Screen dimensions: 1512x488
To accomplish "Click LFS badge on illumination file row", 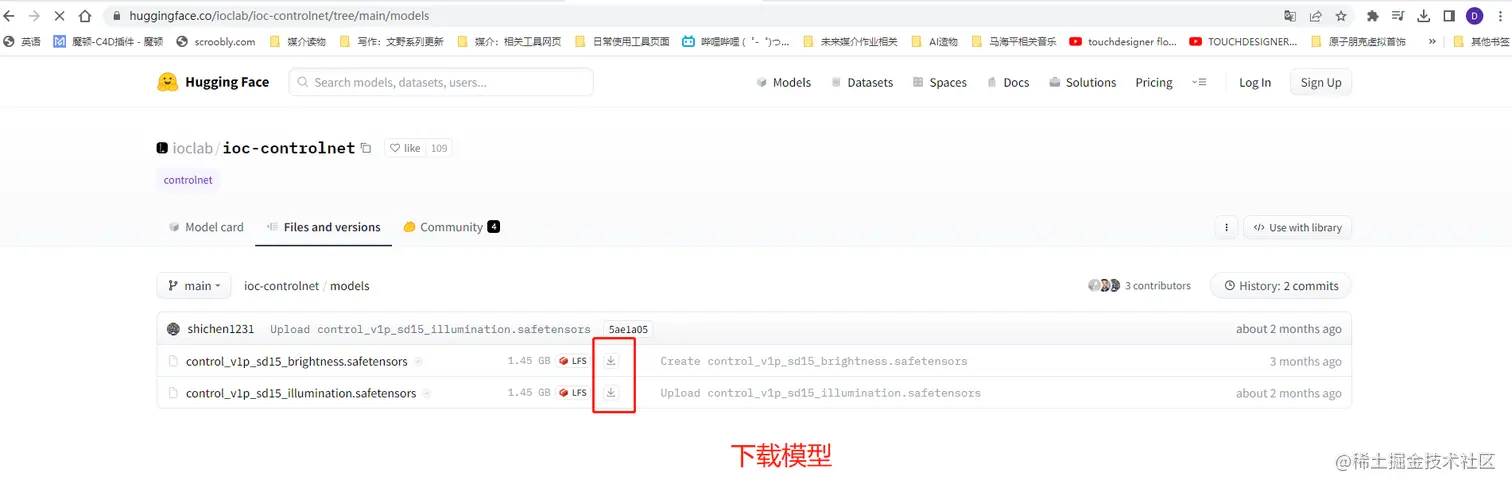I will [x=573, y=393].
